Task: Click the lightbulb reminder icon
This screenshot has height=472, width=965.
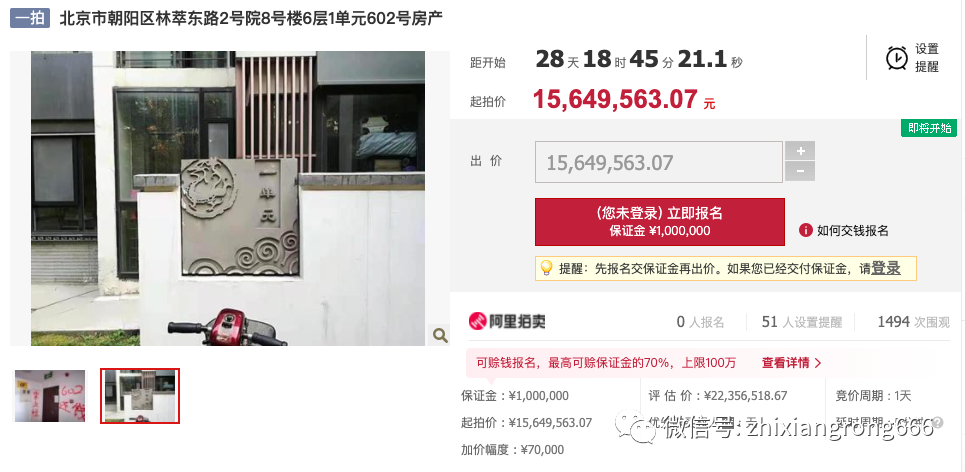Action: coord(546,268)
